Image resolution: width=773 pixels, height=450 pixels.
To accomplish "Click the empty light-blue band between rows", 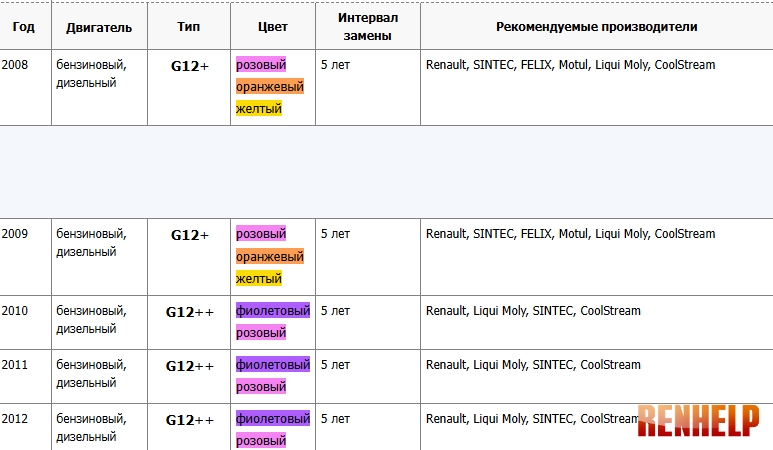I will 386,171.
